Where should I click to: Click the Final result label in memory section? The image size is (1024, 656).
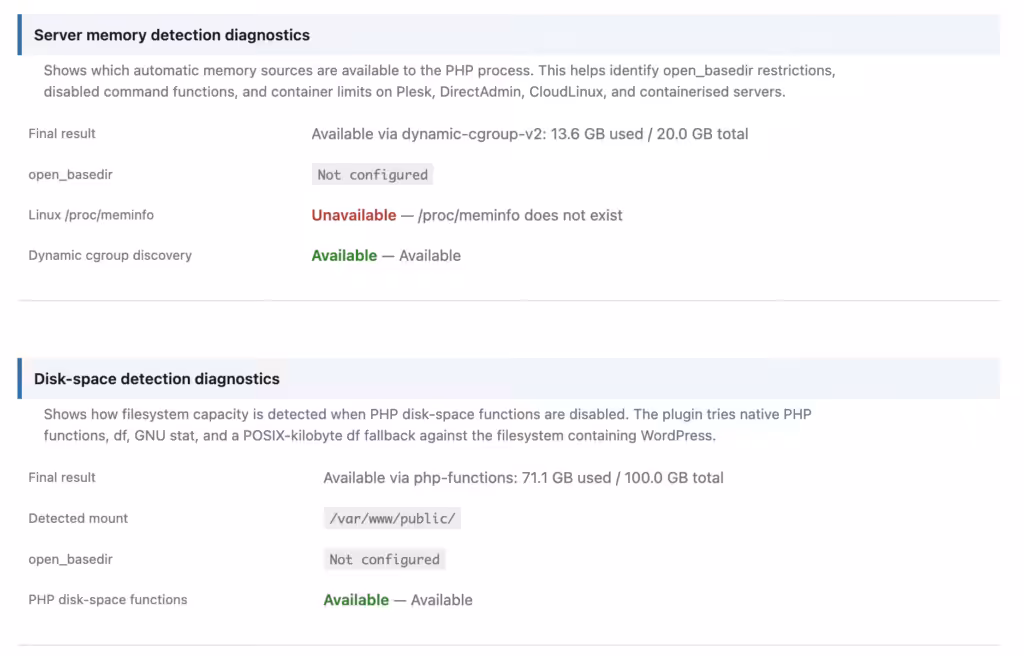[x=61, y=133]
